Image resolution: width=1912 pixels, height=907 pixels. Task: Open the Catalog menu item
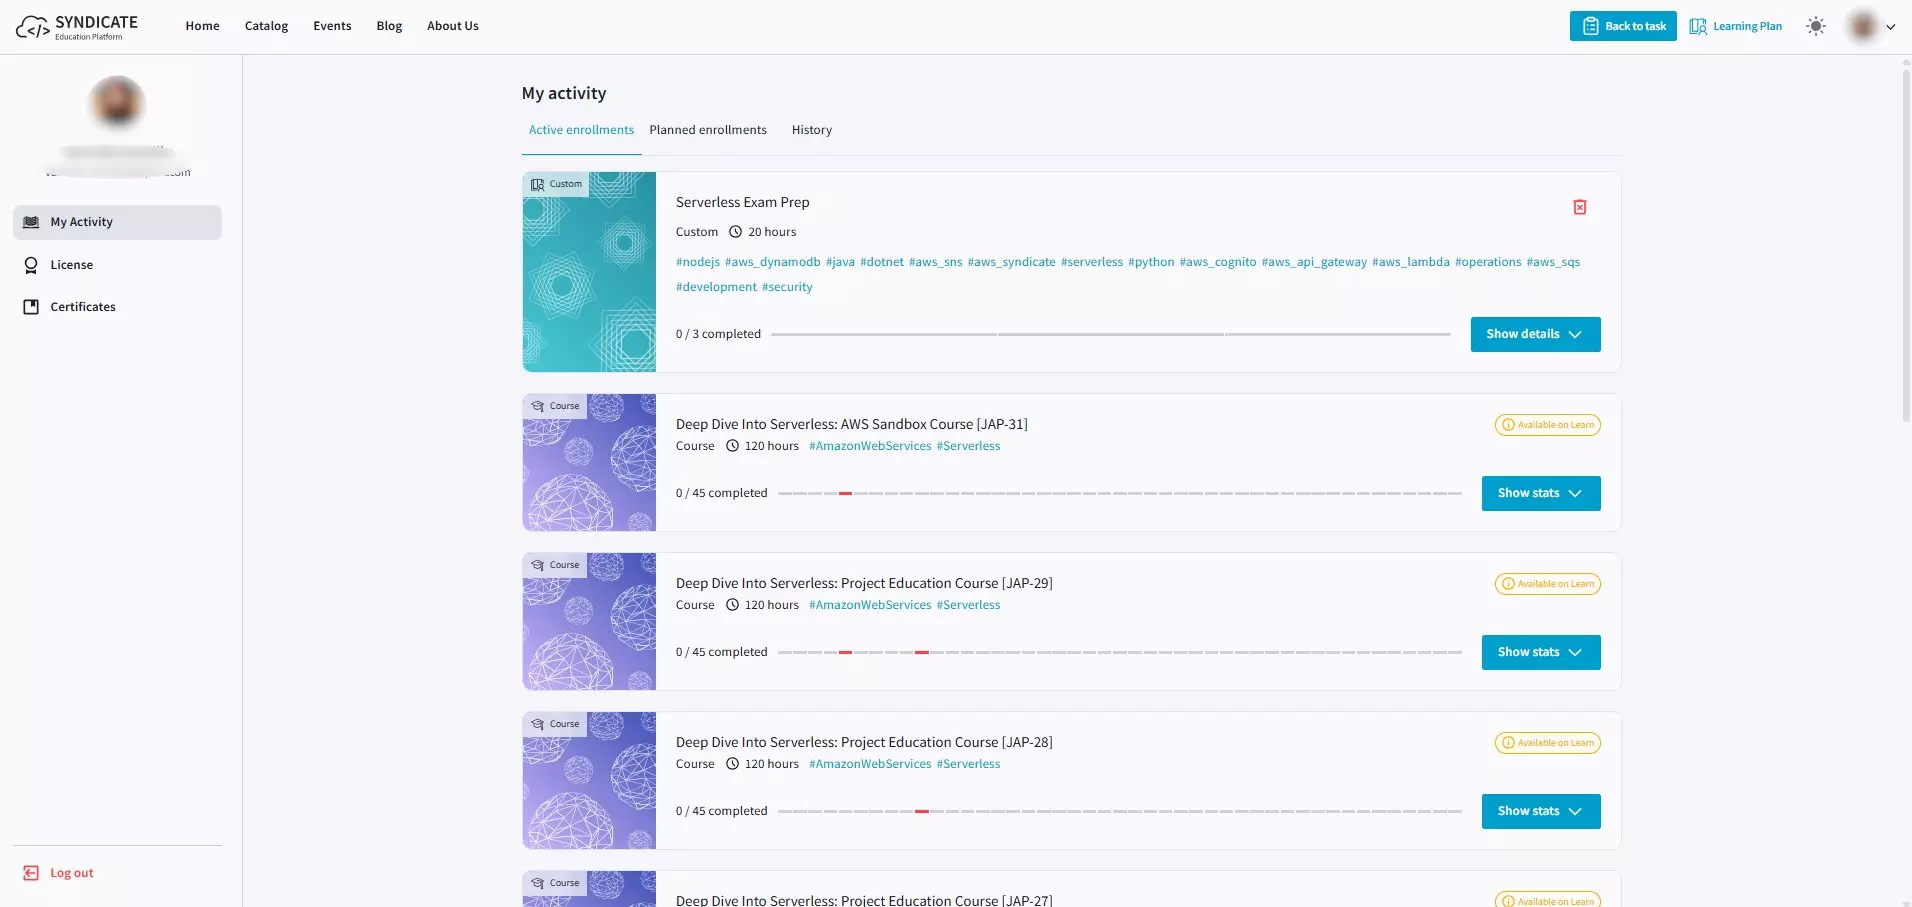pos(266,26)
